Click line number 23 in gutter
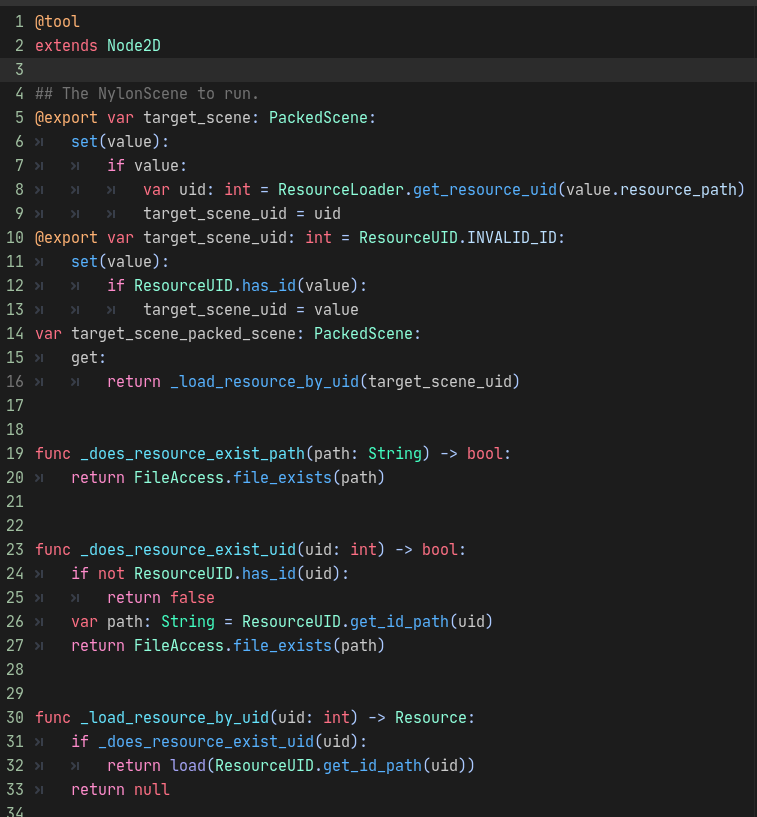 (15, 549)
